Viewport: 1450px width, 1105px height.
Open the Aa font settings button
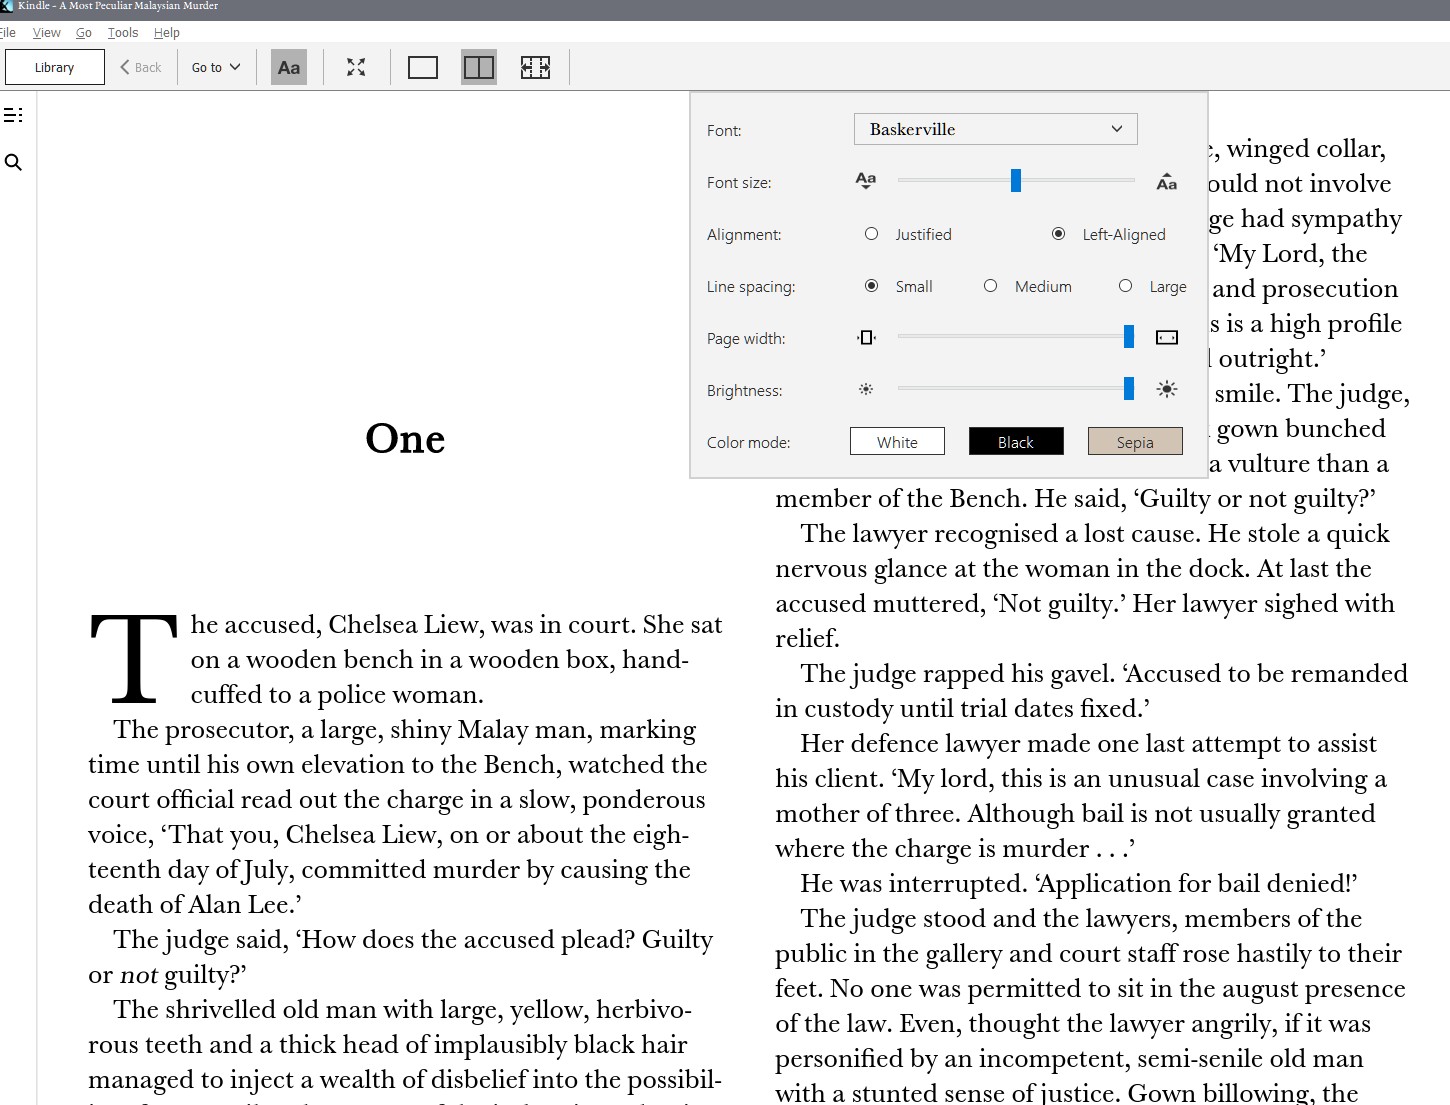tap(289, 67)
